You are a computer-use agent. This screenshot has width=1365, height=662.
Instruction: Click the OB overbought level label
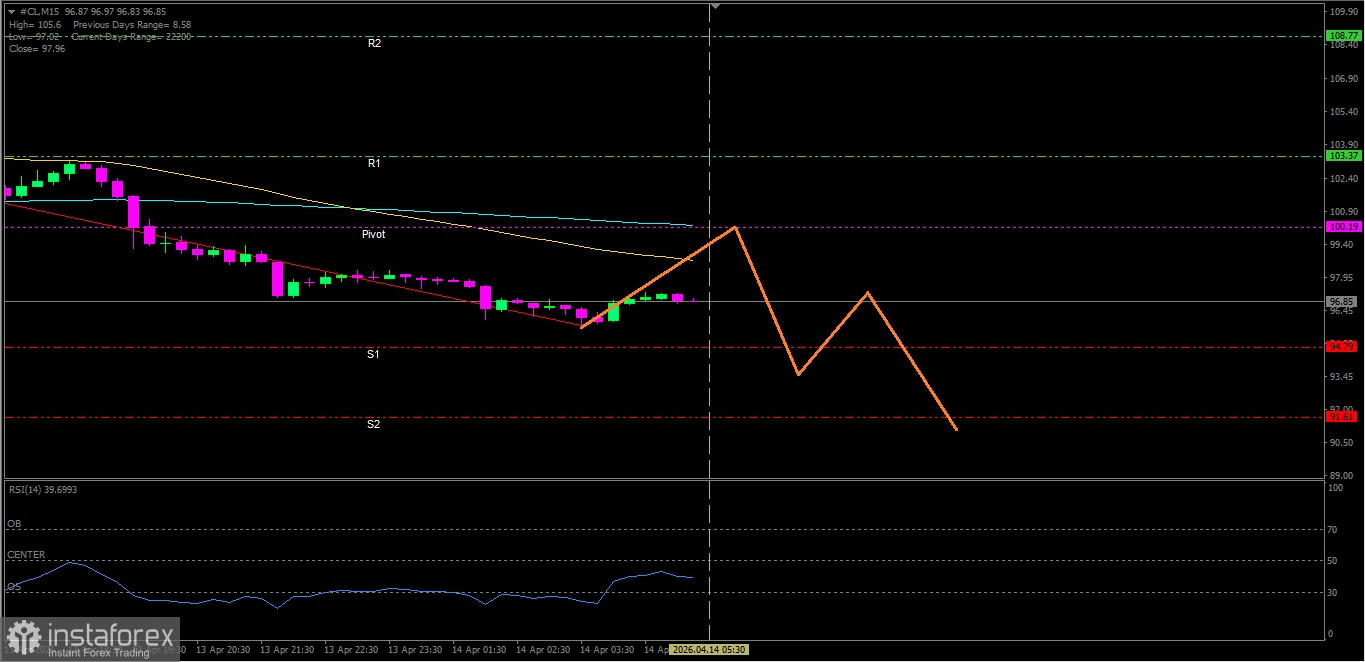click(x=14, y=524)
